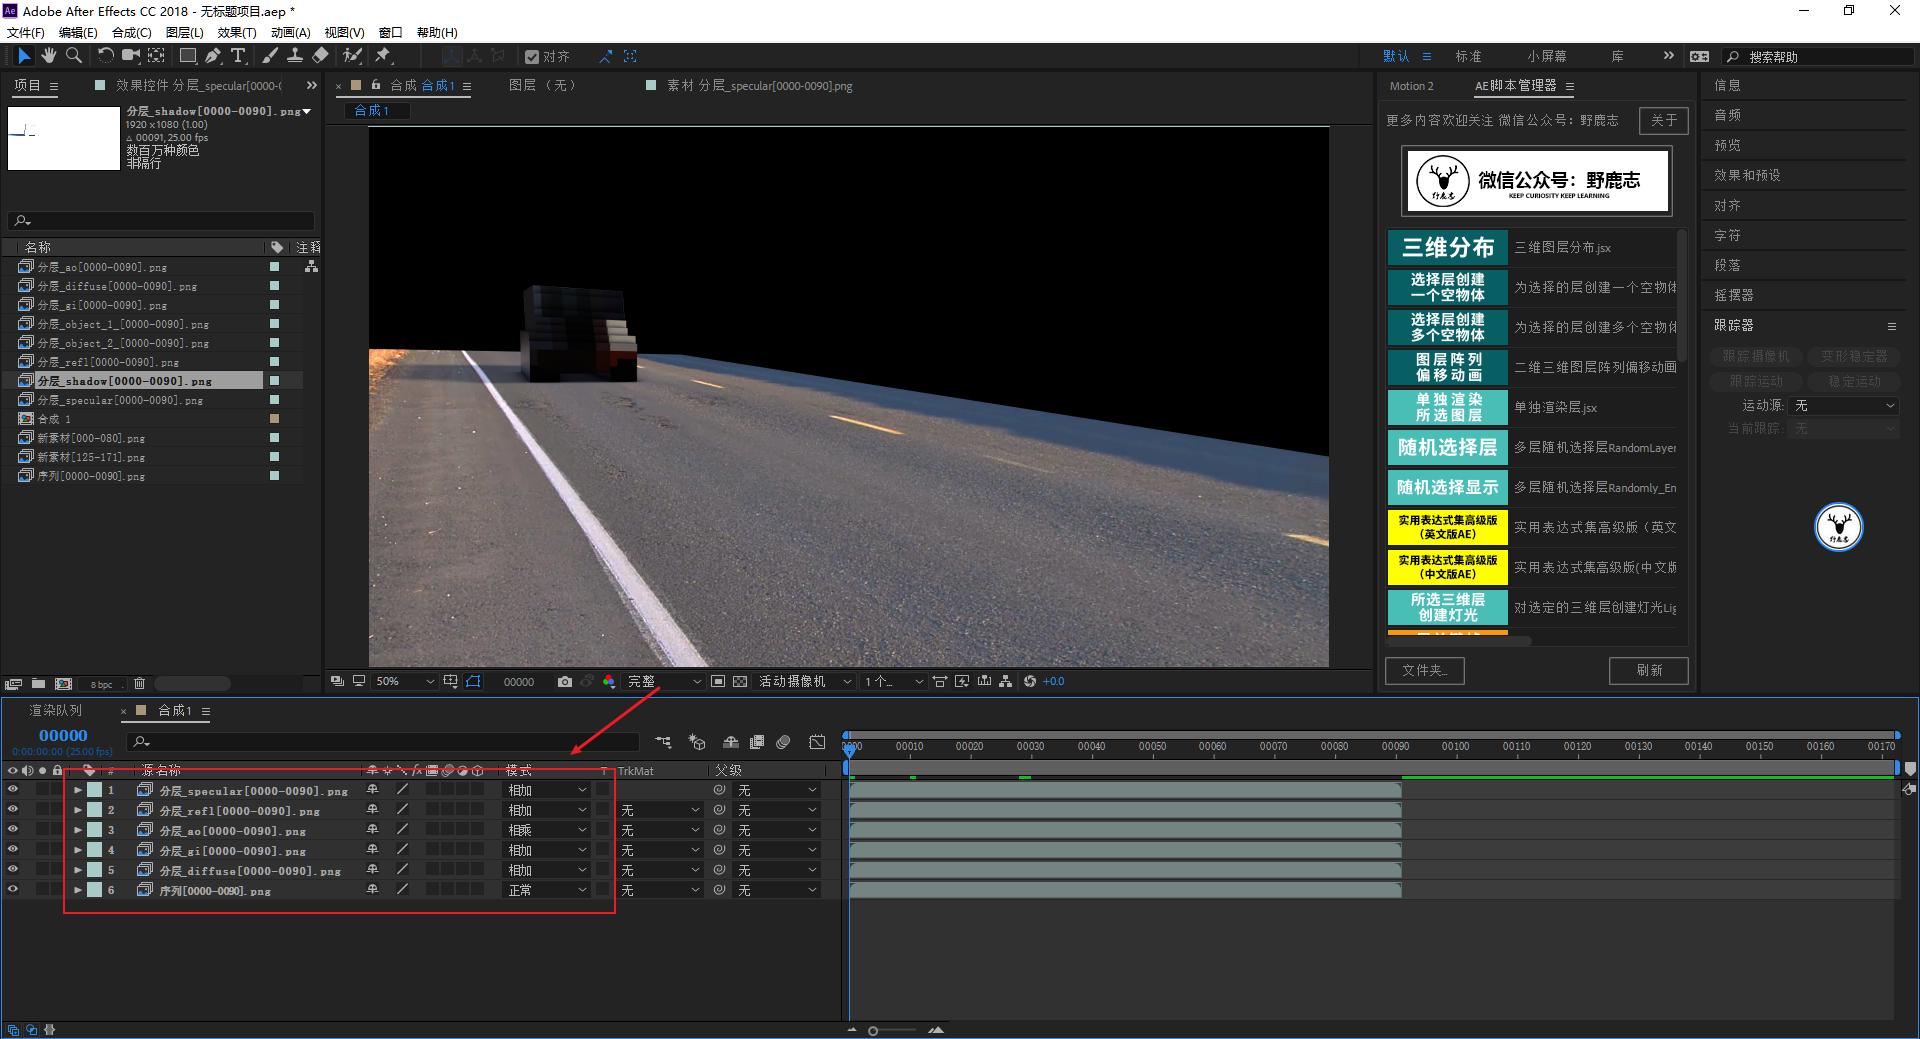Expand the 分层_diffuse layer properties triangle

pyautogui.click(x=78, y=870)
